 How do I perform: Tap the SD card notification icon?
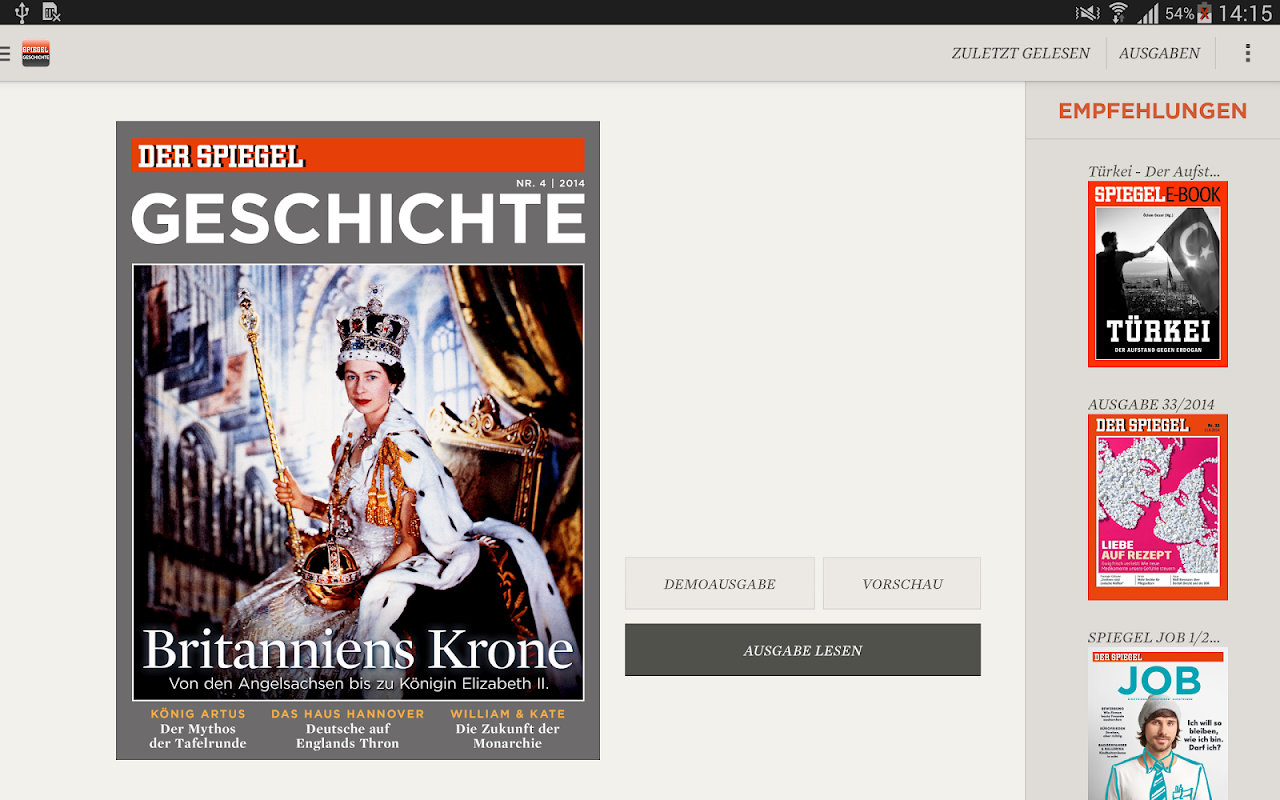(x=51, y=13)
